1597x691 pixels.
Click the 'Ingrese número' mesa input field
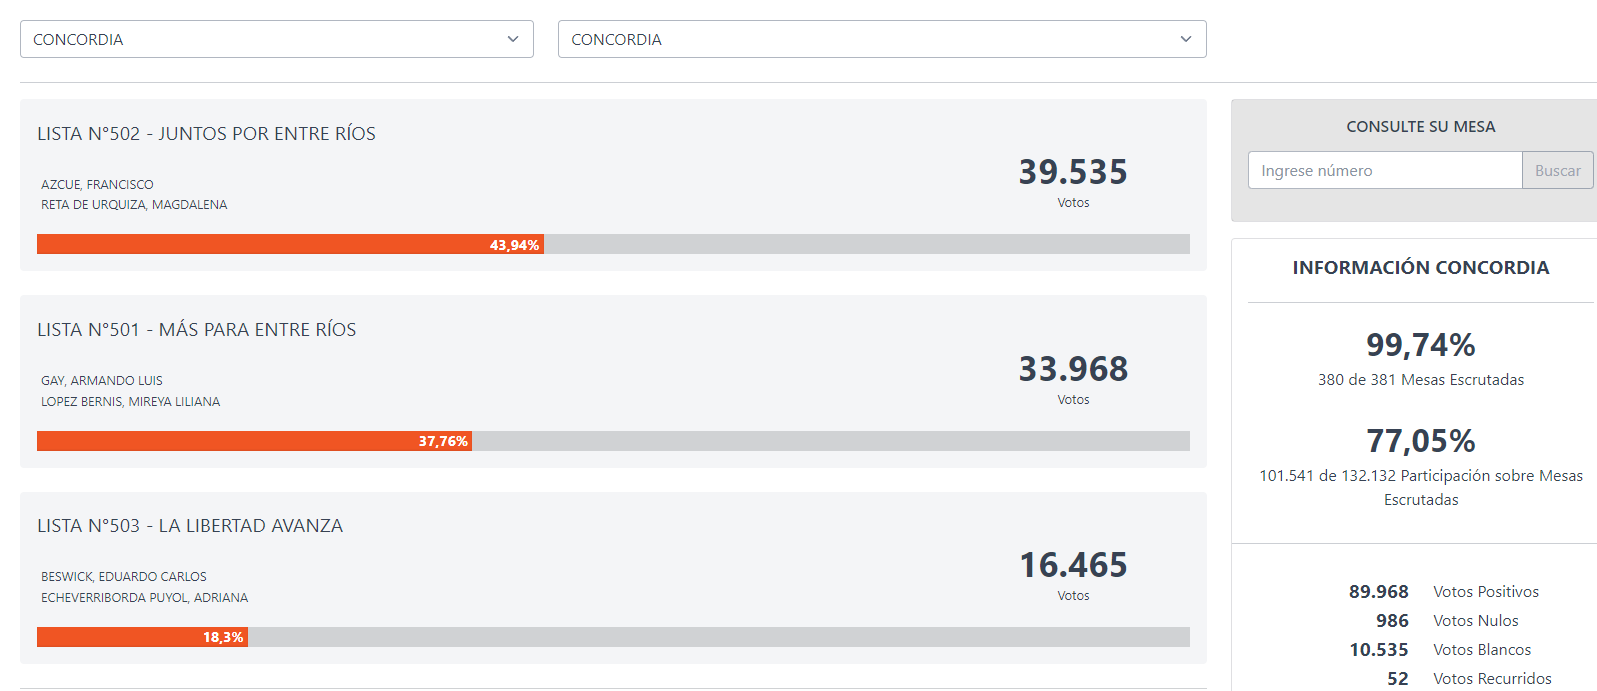click(x=1385, y=171)
